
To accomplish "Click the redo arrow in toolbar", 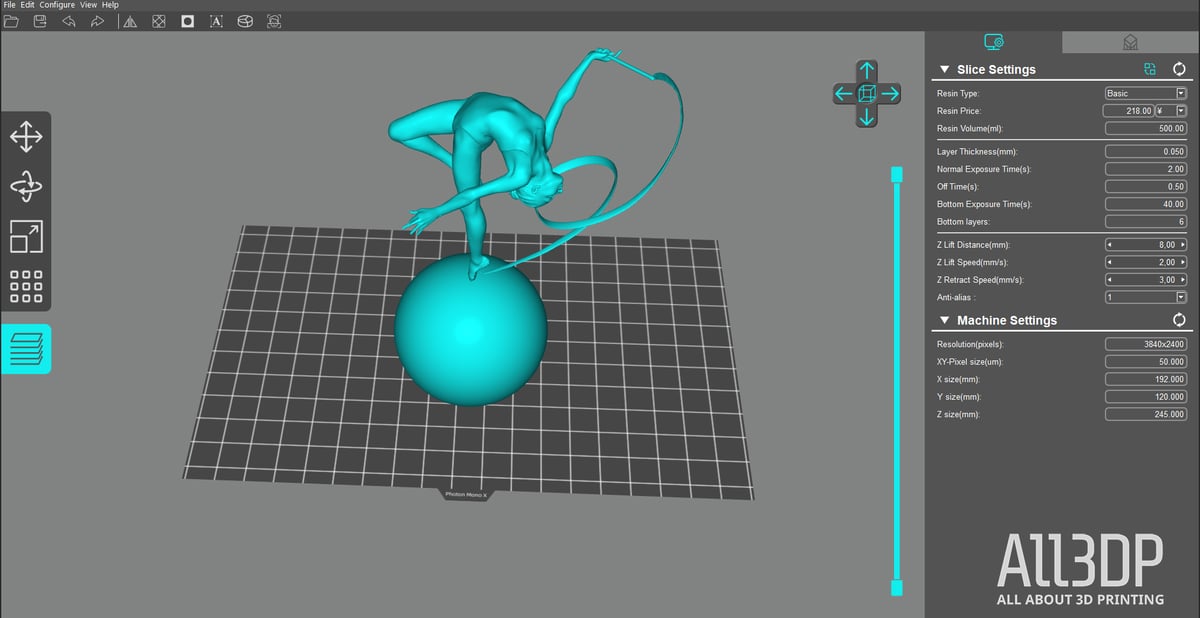I will coord(97,21).
